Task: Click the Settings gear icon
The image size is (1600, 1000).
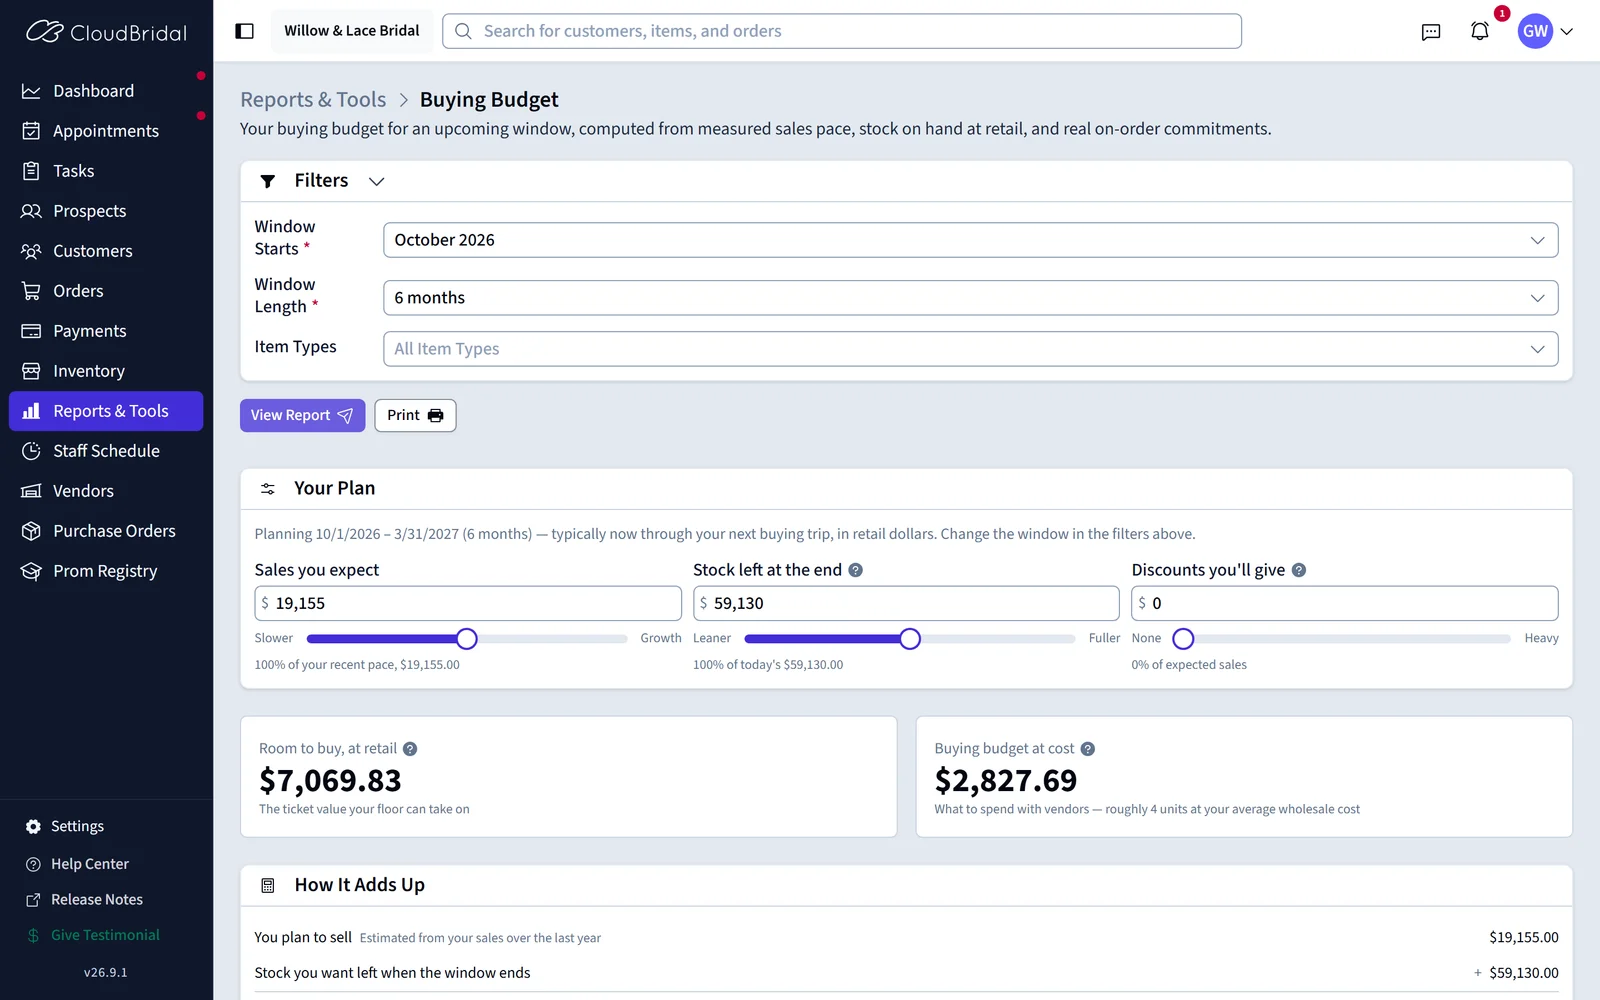Action: click(x=33, y=827)
